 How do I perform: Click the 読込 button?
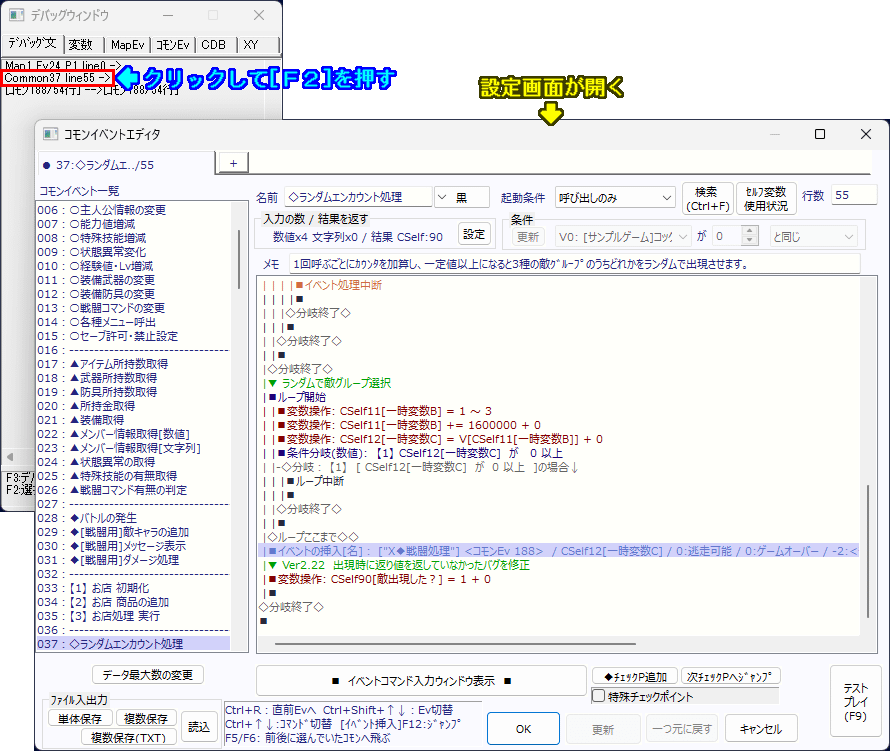199,727
